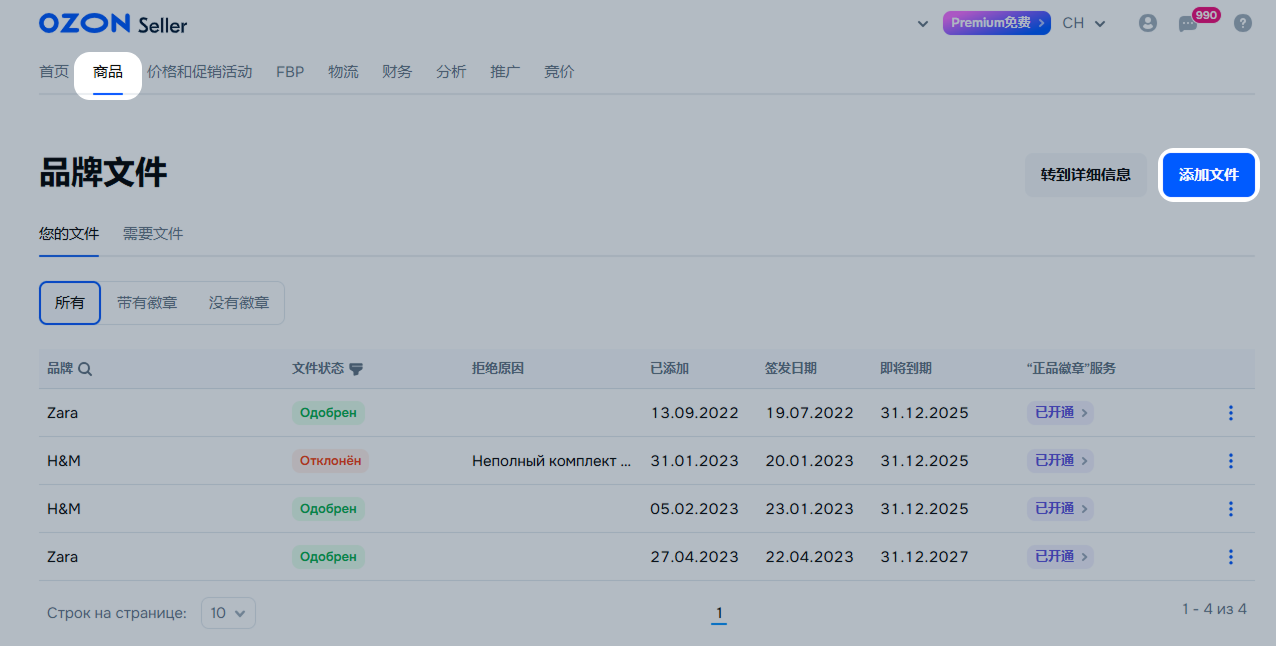1276x646 pixels.
Task: Open more actions for Zara 13.09.2022 row
Action: tap(1231, 413)
